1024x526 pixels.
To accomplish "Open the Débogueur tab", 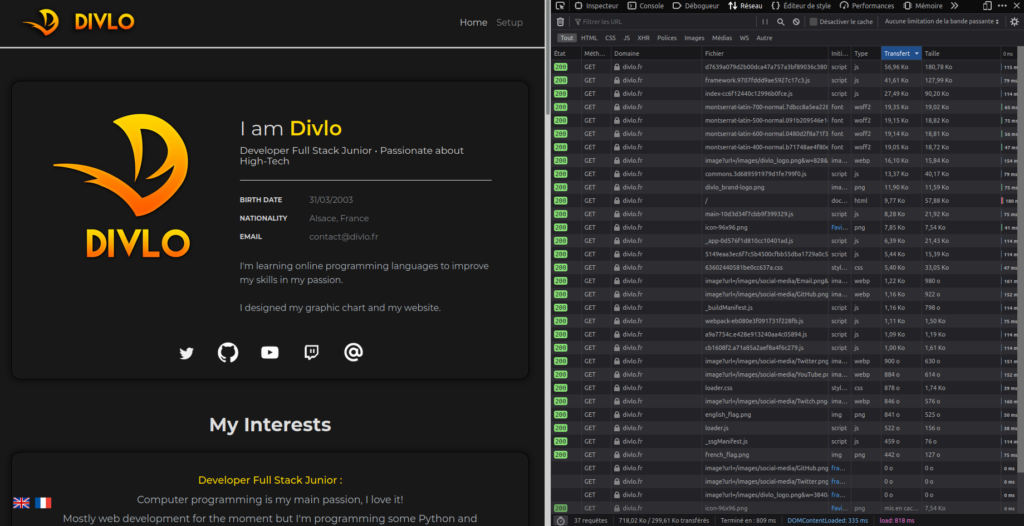I will (696, 6).
